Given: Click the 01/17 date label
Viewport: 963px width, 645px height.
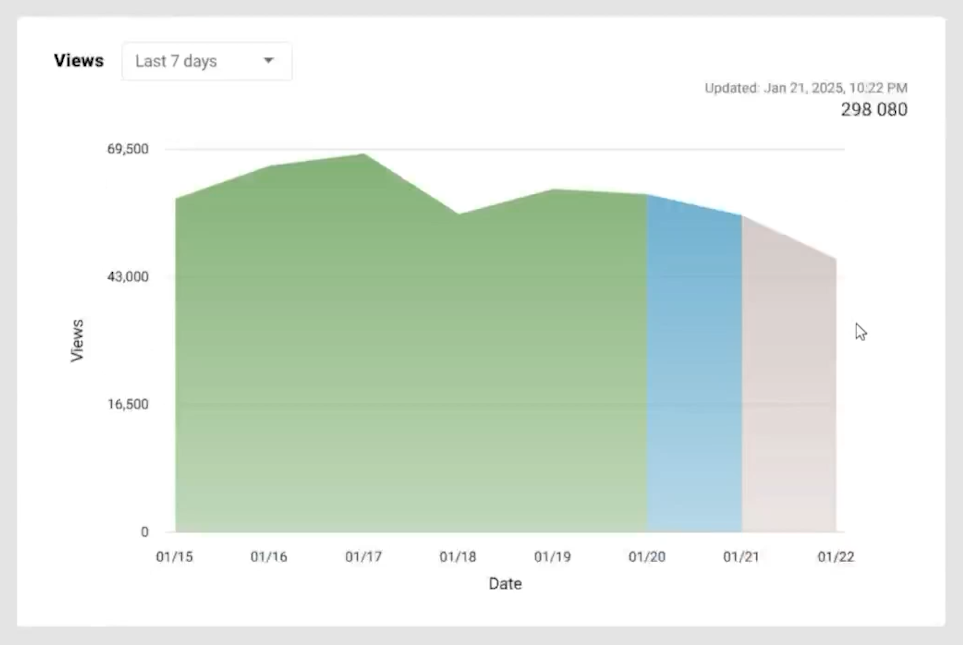Looking at the screenshot, I should point(363,557).
